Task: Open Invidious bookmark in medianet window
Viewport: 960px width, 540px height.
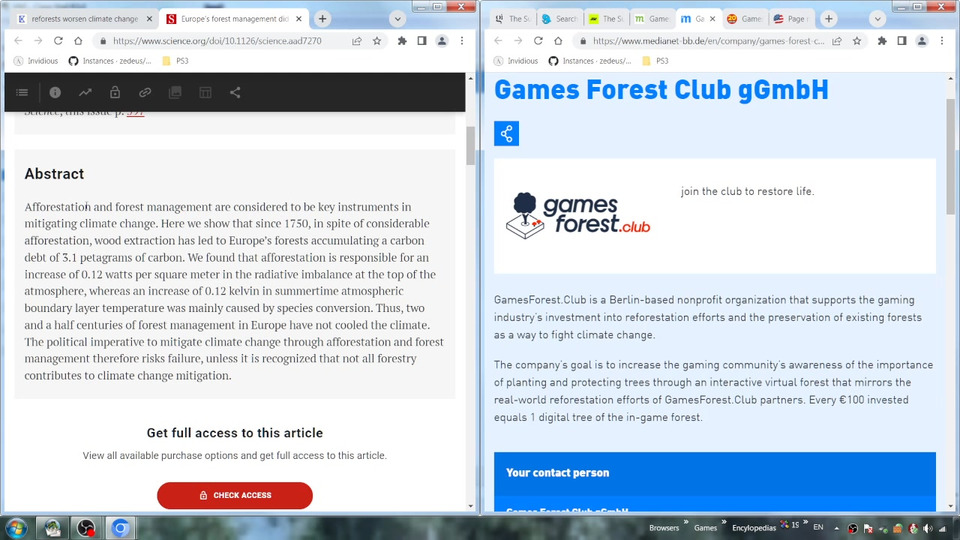Action: [x=516, y=61]
